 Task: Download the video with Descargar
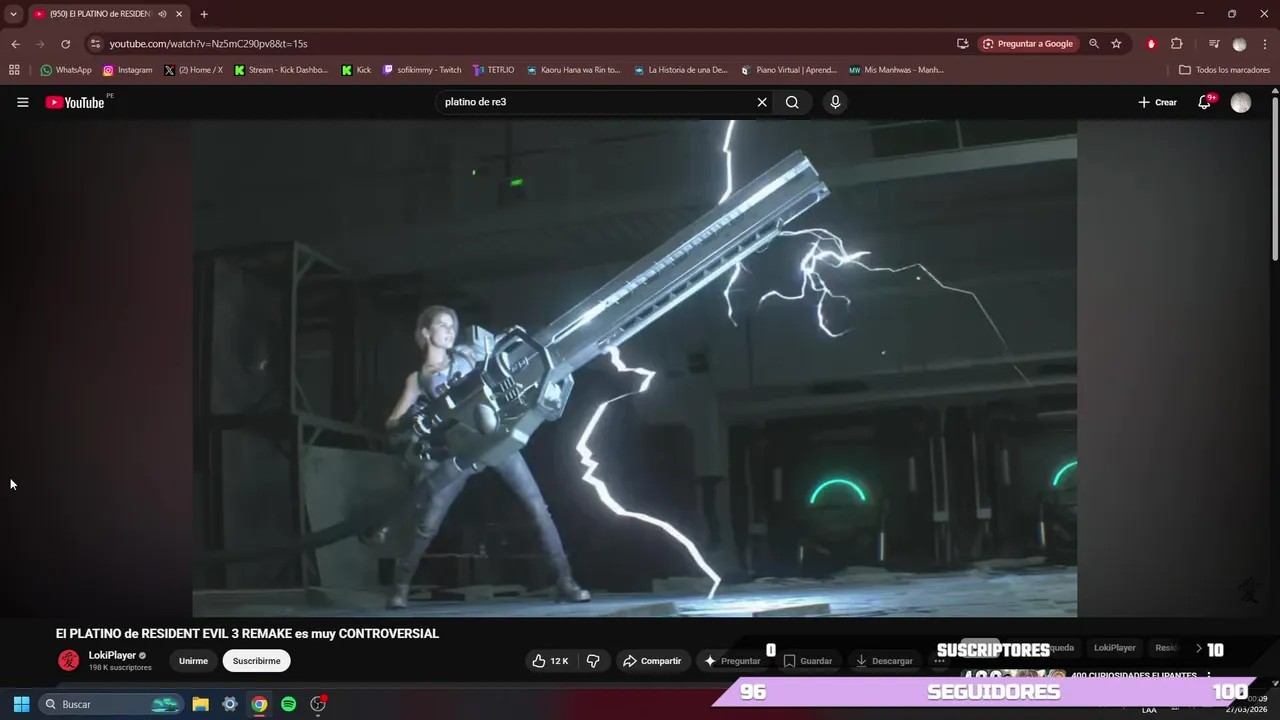884,661
